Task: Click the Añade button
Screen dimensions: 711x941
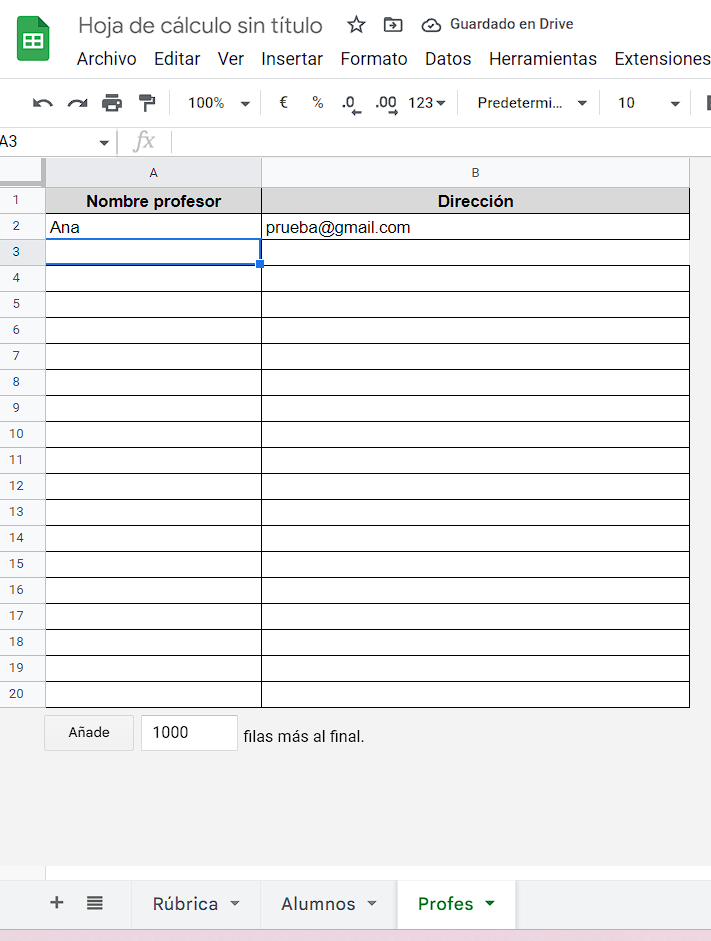Action: (89, 733)
